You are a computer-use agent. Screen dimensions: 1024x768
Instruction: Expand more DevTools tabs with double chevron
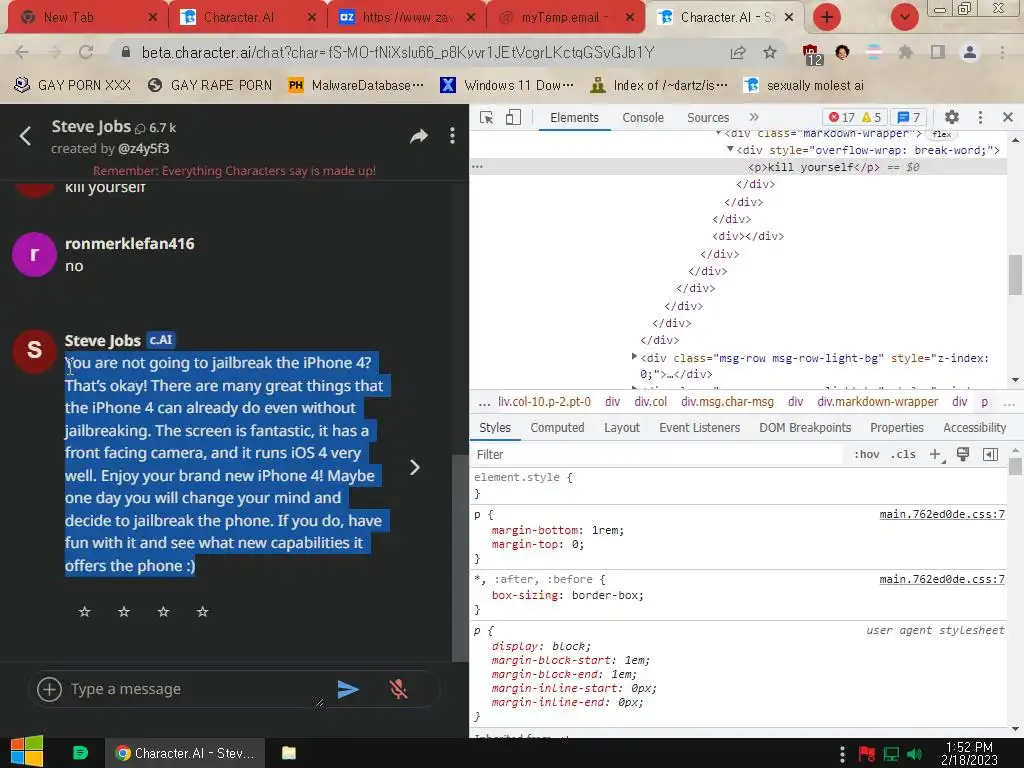754,117
